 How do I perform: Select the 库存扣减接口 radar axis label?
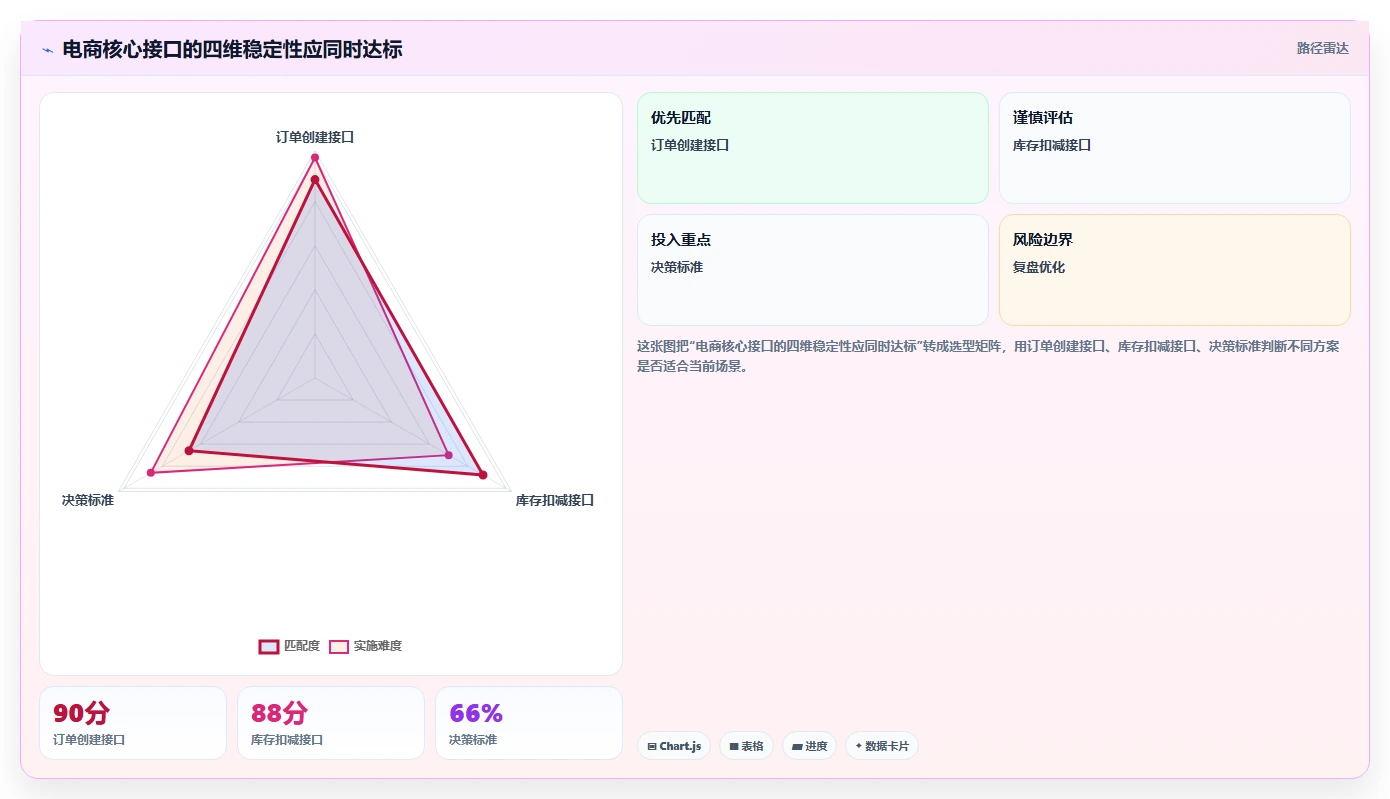[x=555, y=500]
